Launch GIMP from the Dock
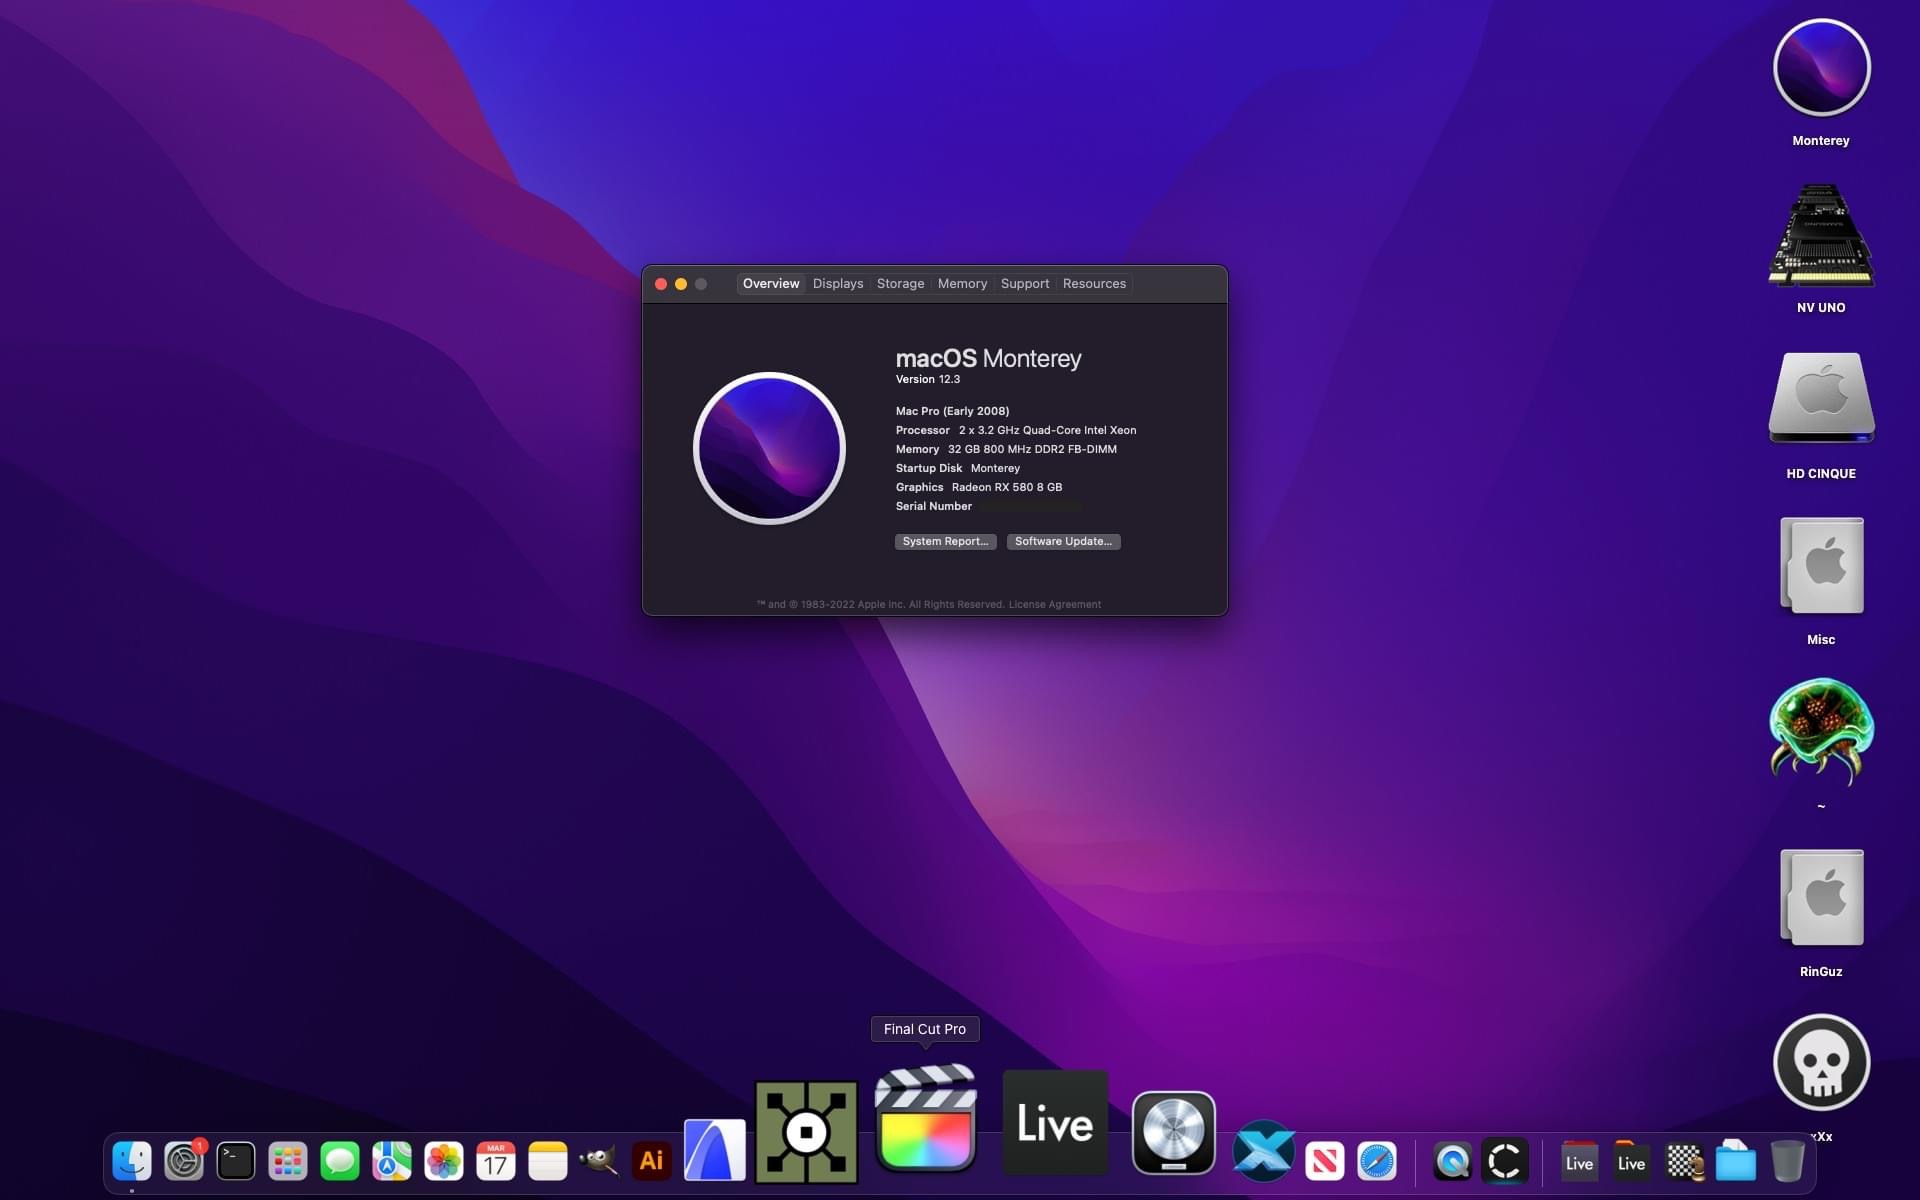1920x1200 pixels. [x=599, y=1161]
